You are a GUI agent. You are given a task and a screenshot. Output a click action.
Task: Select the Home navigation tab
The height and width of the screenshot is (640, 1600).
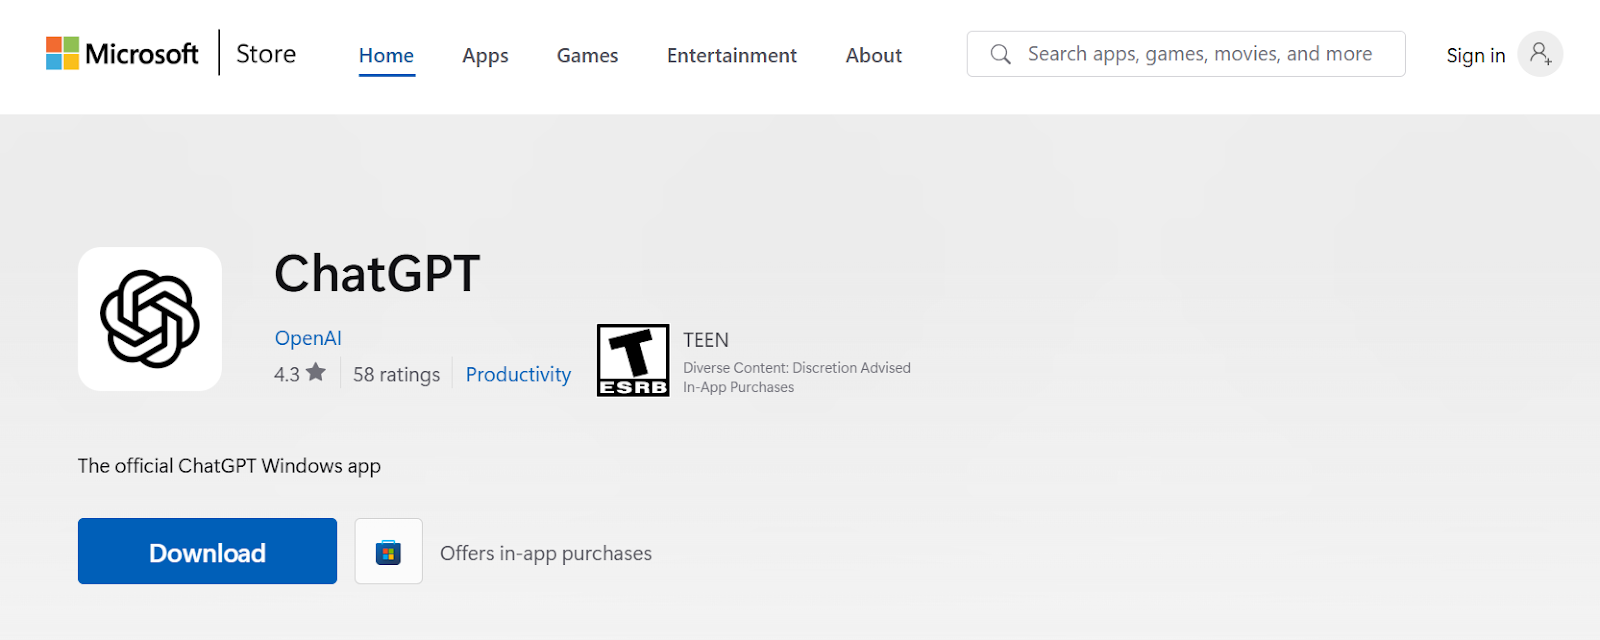(x=386, y=56)
